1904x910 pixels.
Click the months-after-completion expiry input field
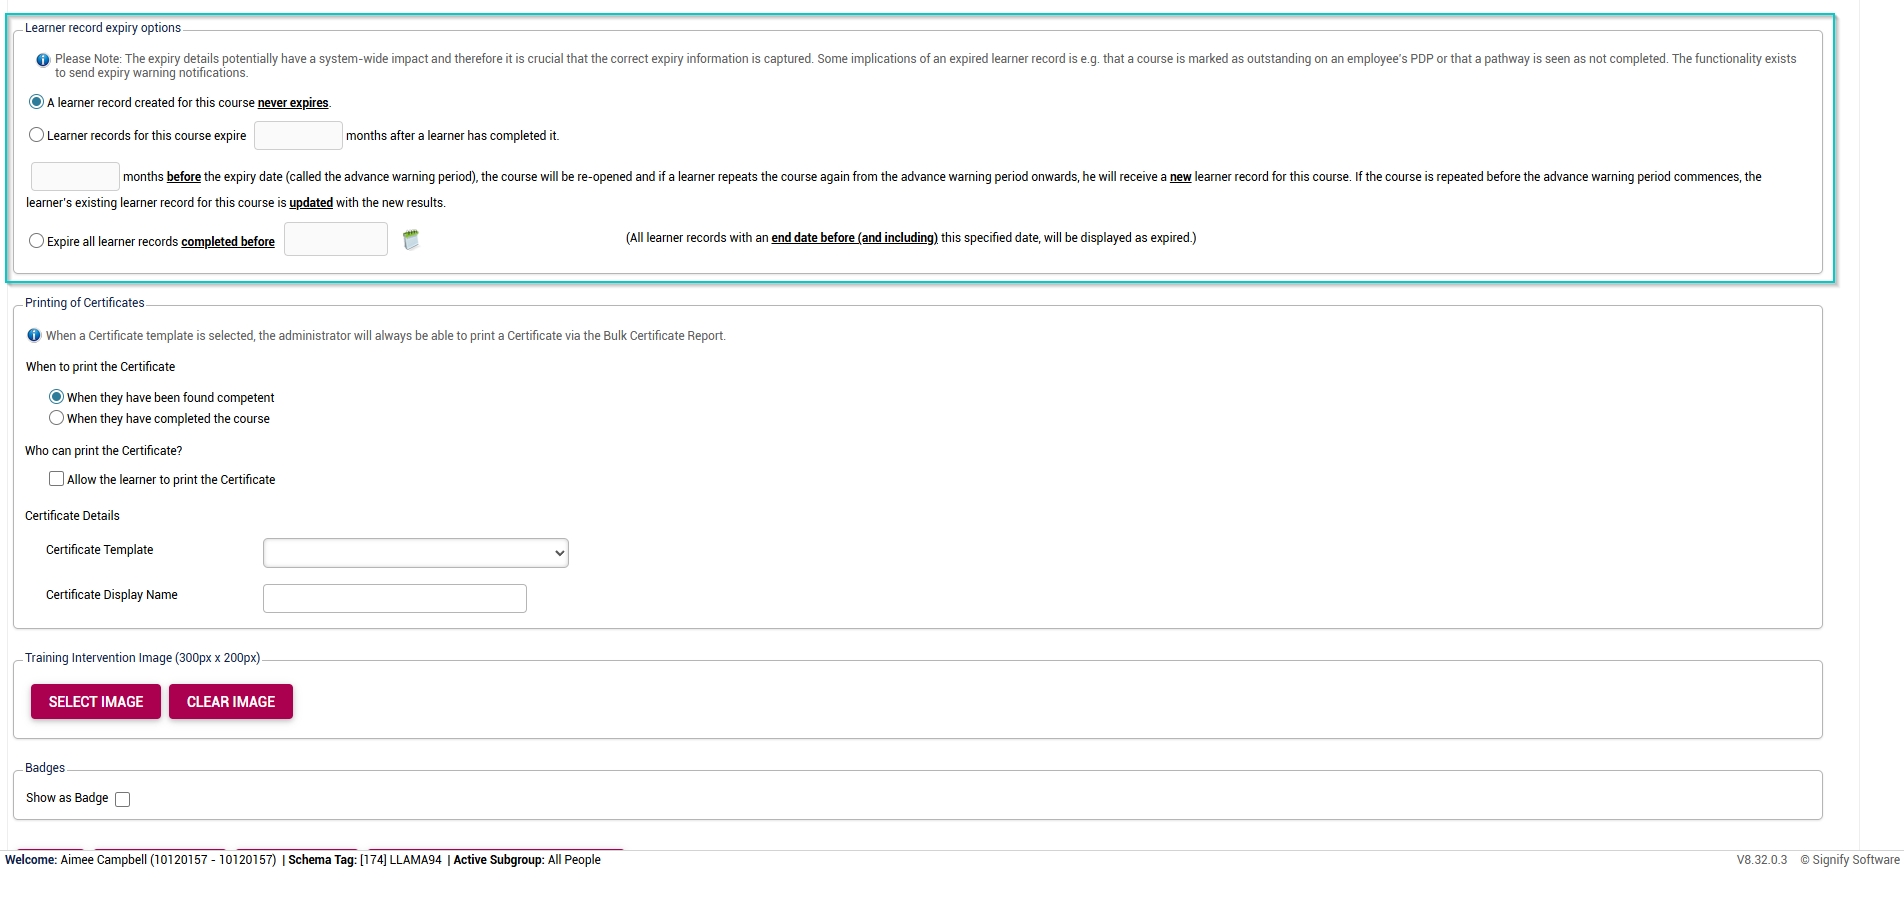click(298, 135)
